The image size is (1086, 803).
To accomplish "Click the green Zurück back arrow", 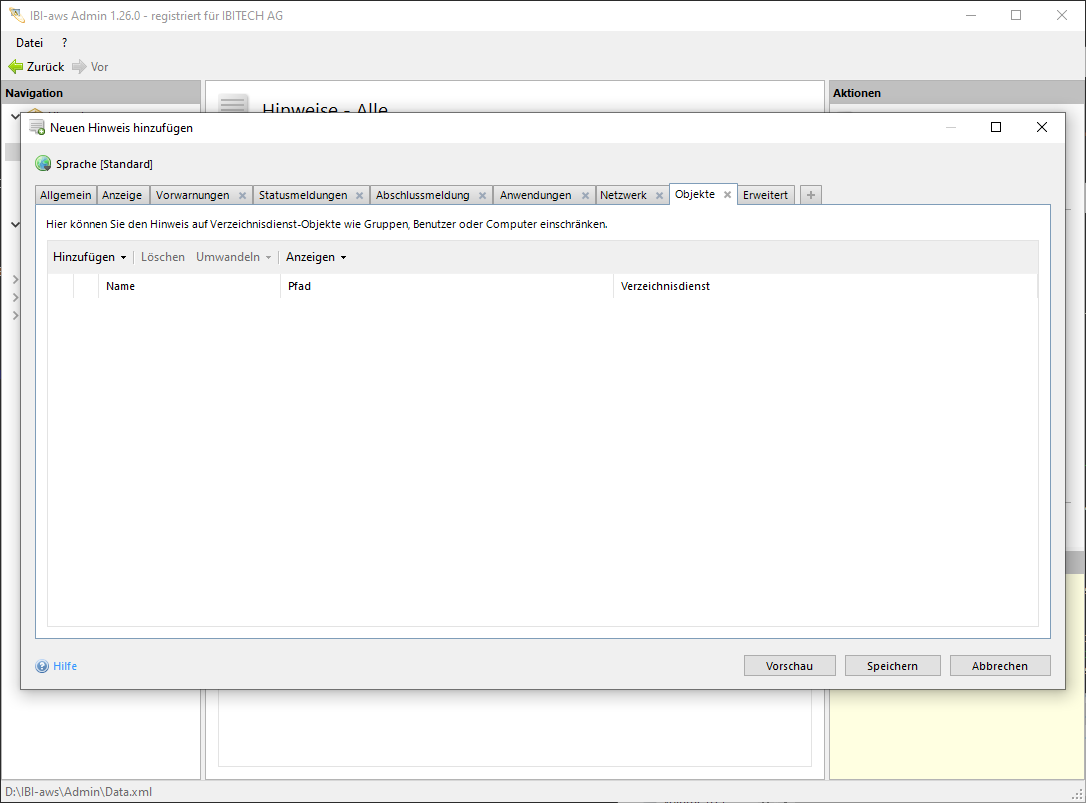I will tap(16, 67).
